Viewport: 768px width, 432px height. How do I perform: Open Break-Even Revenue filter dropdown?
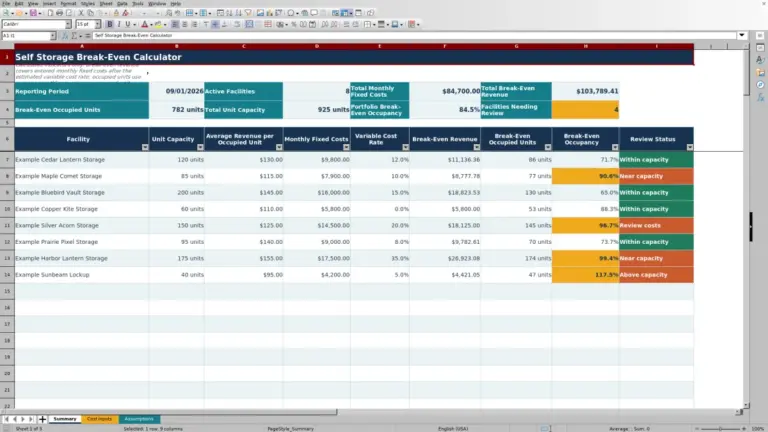[477, 147]
